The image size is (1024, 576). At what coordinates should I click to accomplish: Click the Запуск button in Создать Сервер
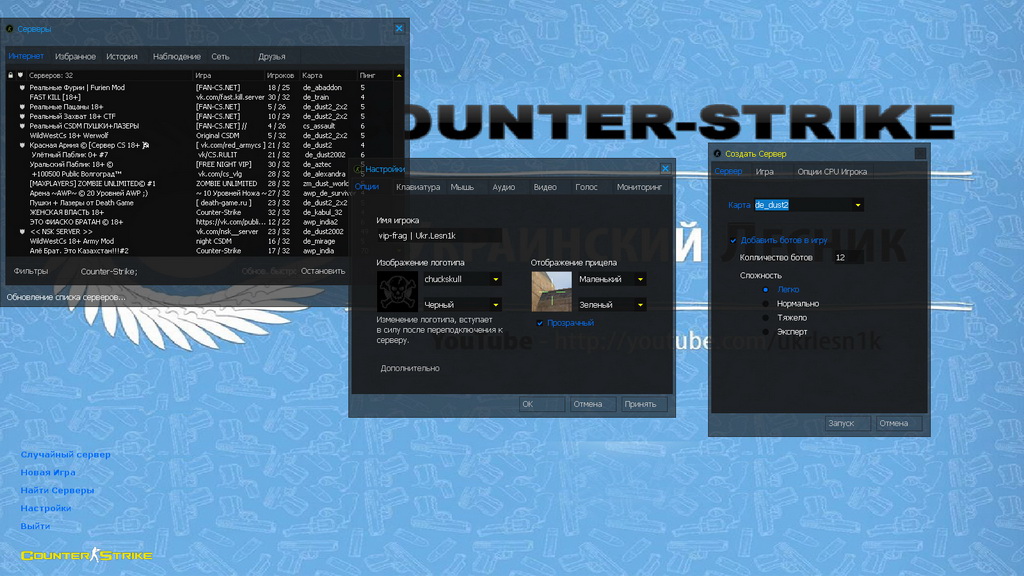(x=847, y=423)
